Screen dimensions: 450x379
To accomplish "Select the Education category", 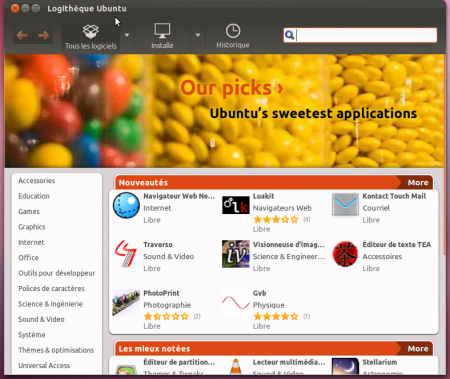I will [x=34, y=196].
